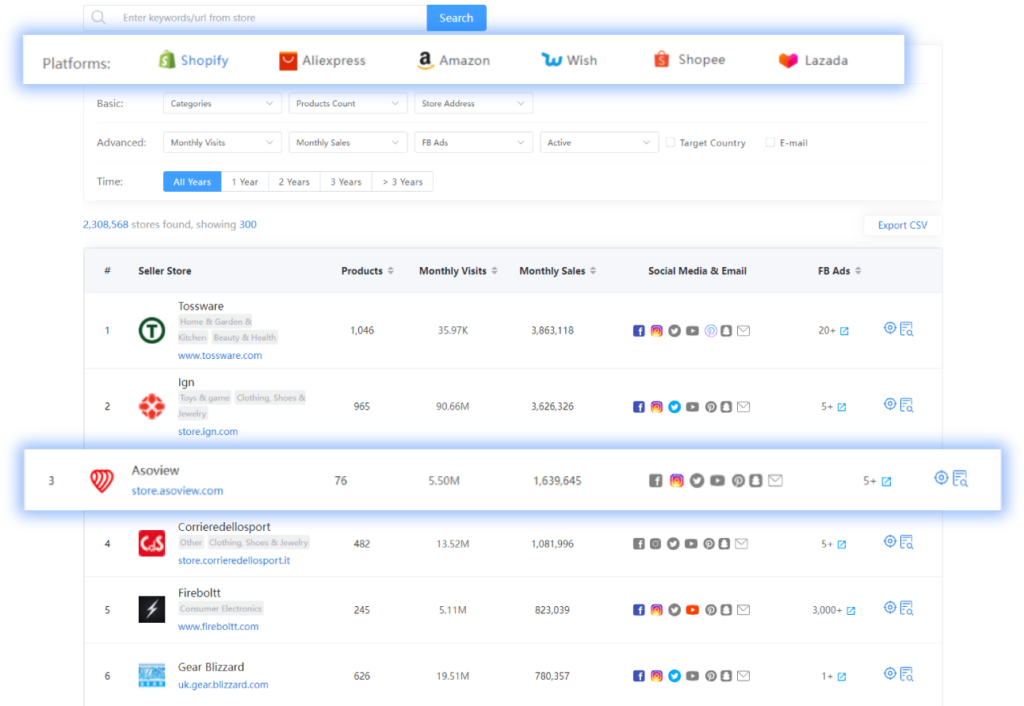Open www.tossware.com store link
The height and width of the screenshot is (706, 1024).
pyautogui.click(x=220, y=355)
